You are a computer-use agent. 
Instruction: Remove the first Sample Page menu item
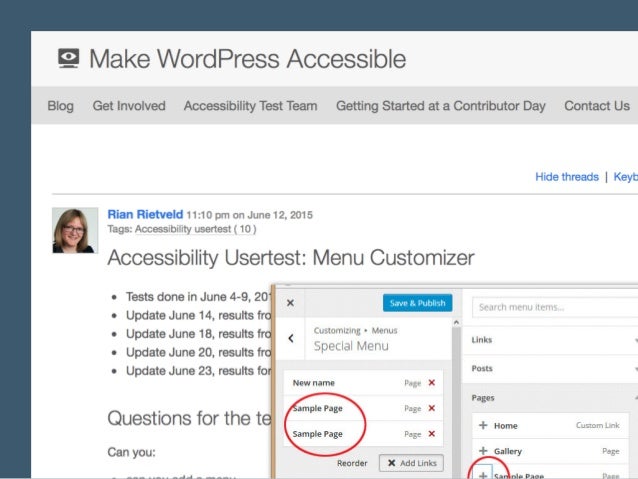pyautogui.click(x=432, y=408)
